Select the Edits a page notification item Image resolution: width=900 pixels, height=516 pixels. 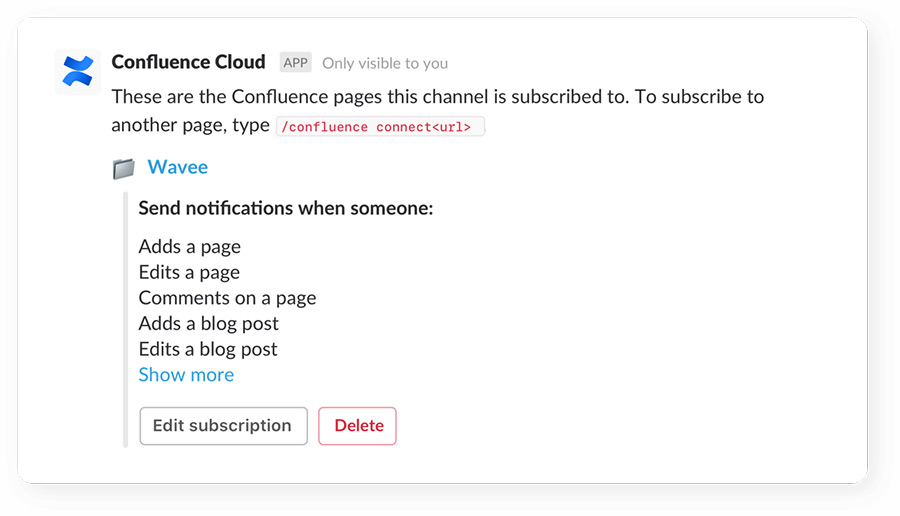[x=189, y=273]
